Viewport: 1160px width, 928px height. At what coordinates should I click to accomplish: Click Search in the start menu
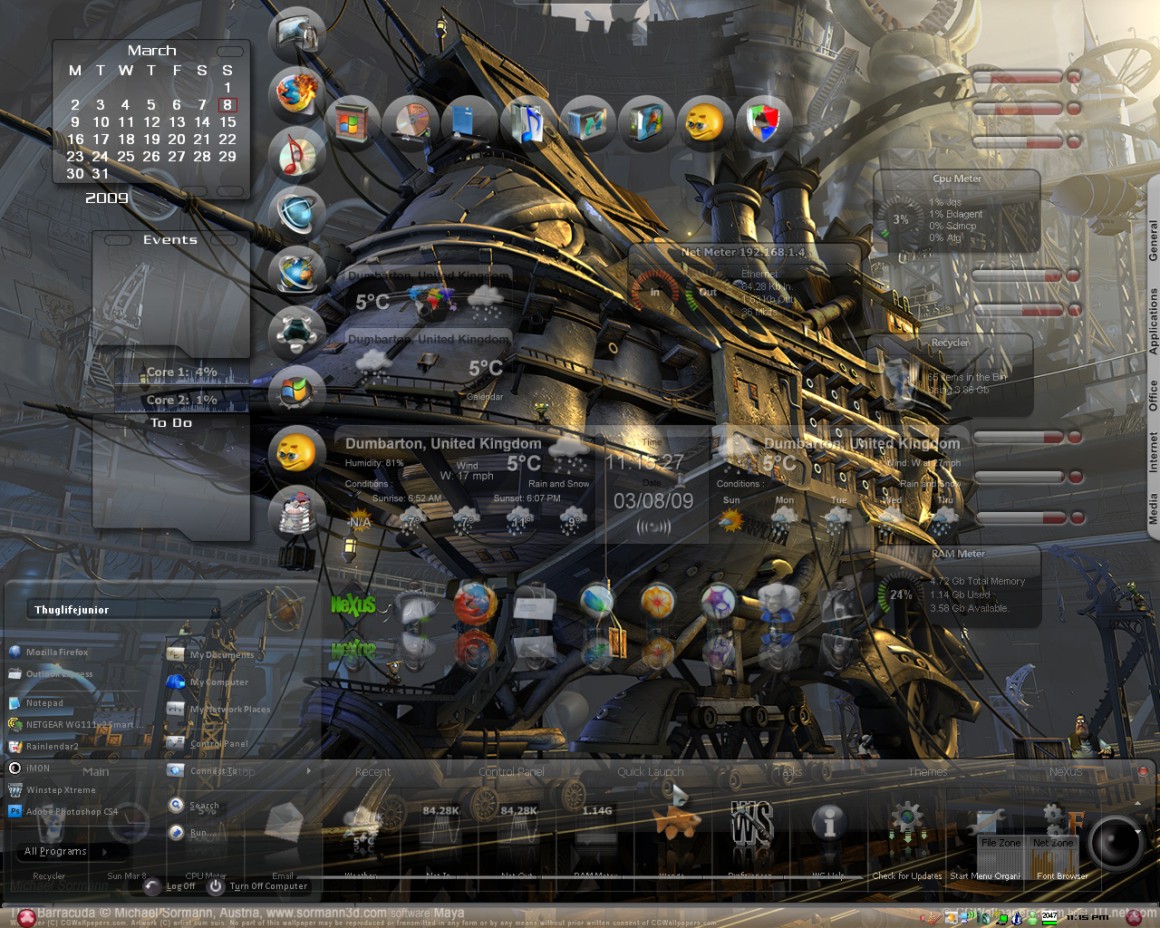pos(195,805)
